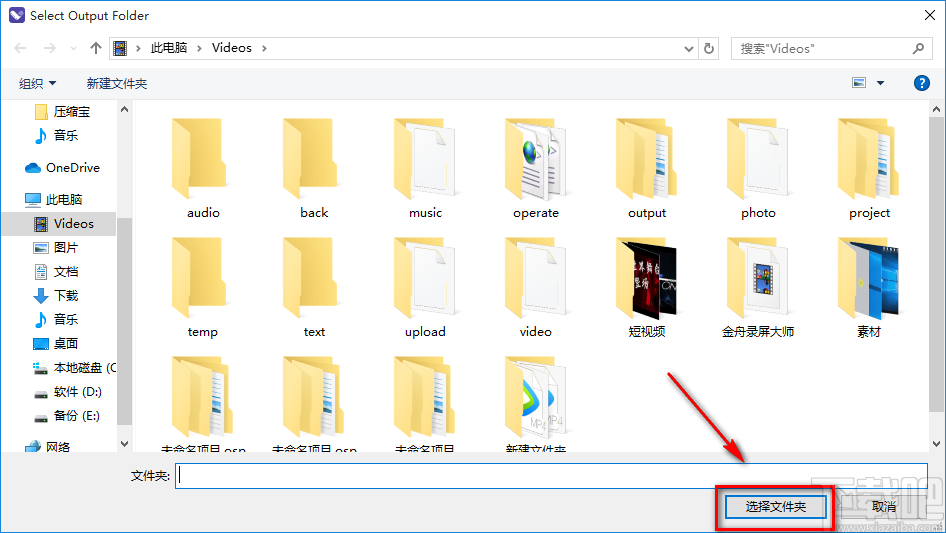The width and height of the screenshot is (946, 533).
Task: Select the temp folder
Action: tap(203, 288)
